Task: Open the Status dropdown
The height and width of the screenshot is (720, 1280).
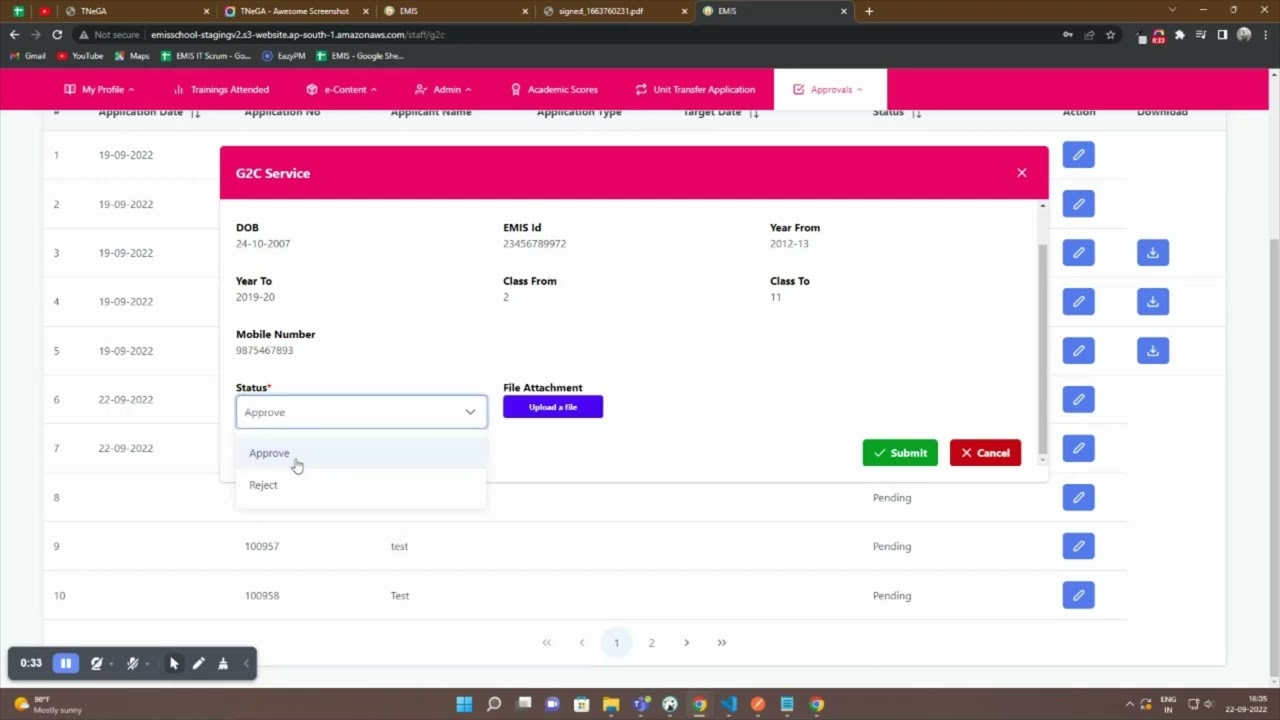Action: coord(361,412)
